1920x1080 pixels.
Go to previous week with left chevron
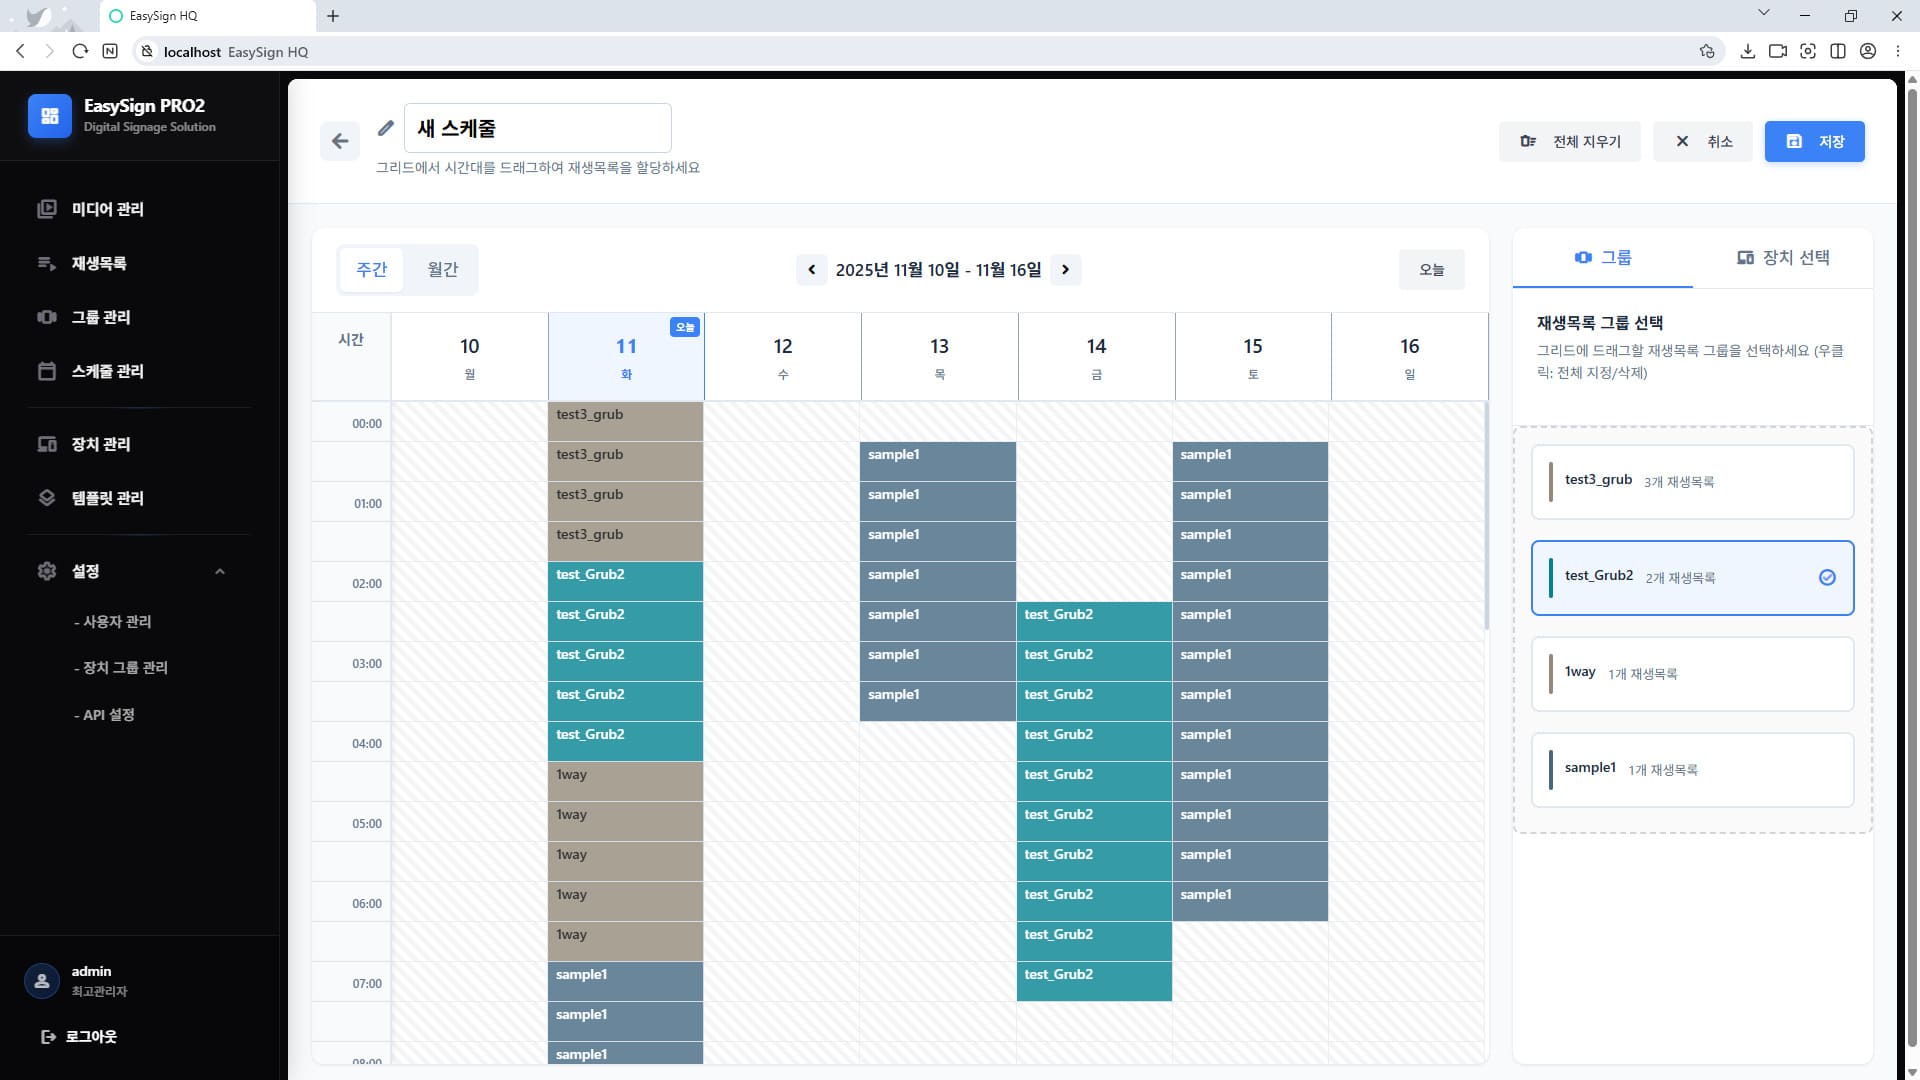(811, 270)
